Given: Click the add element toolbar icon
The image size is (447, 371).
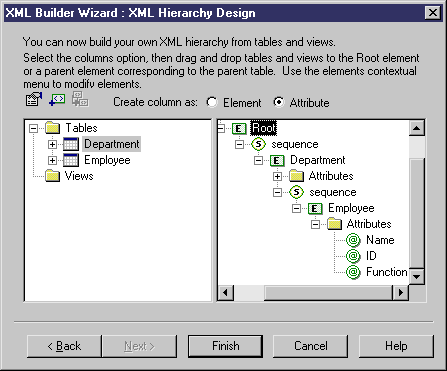Looking at the screenshot, I should click(57, 99).
